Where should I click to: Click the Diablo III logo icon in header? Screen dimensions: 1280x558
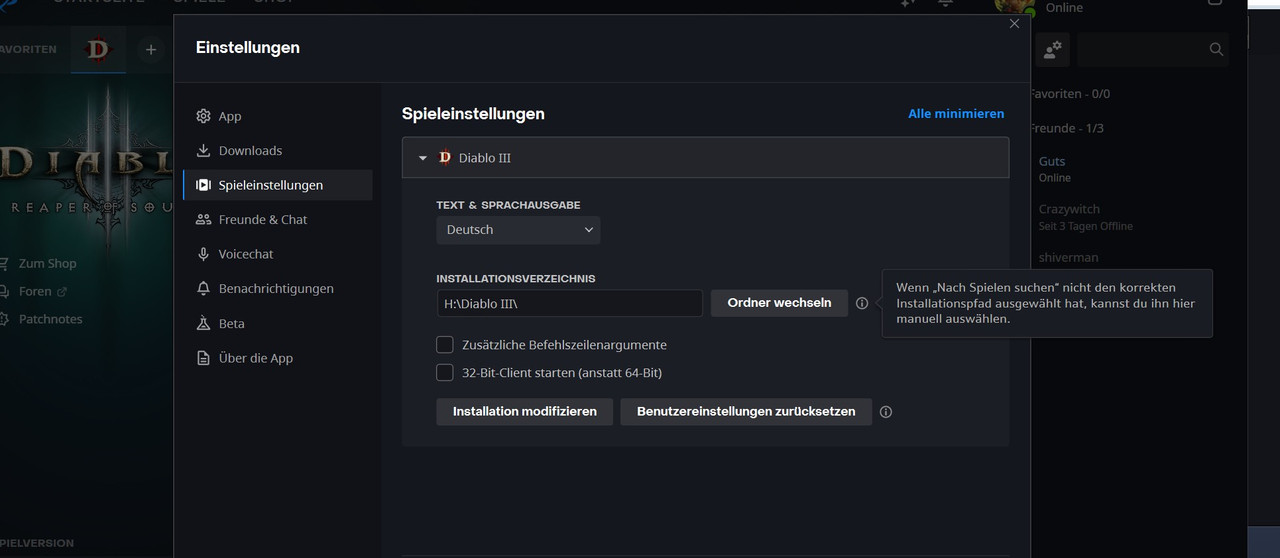tap(444, 157)
